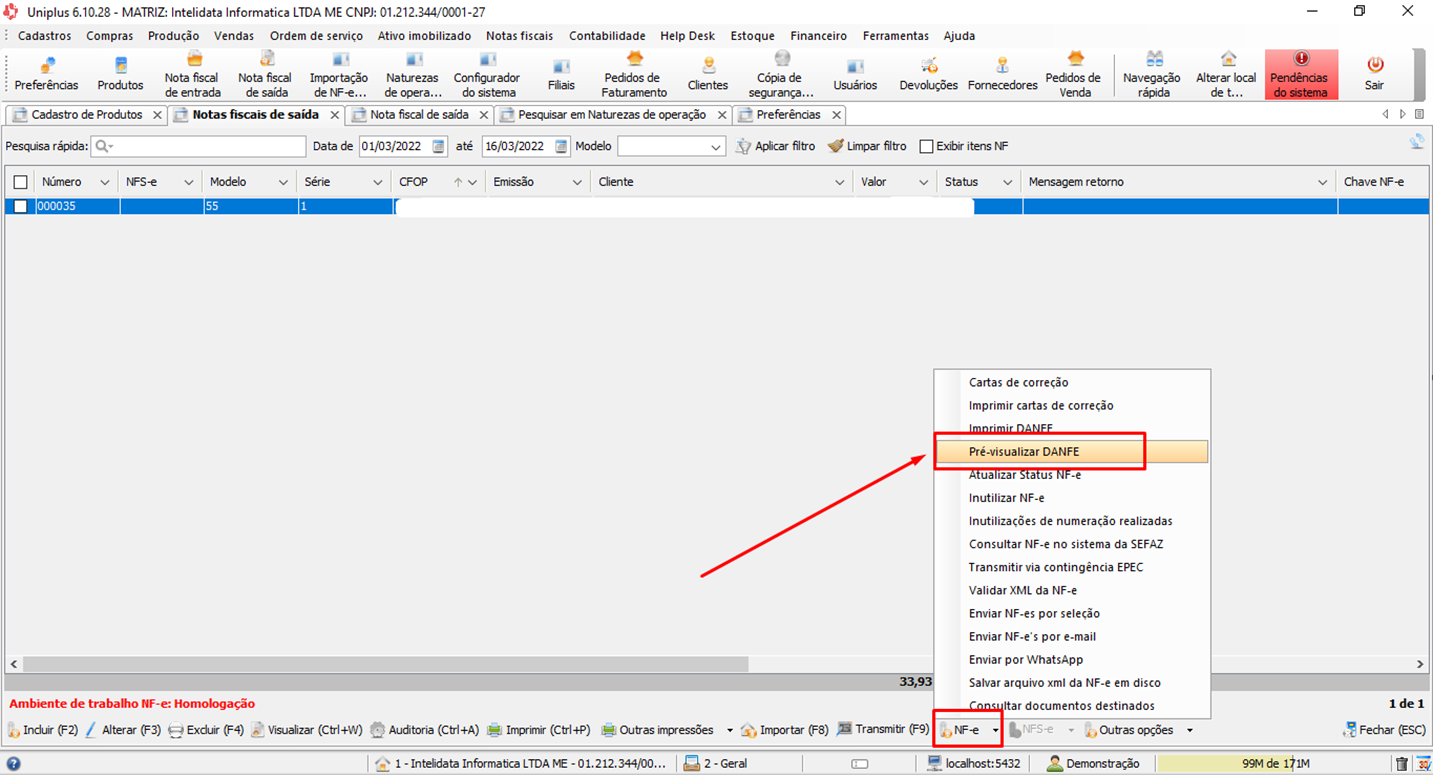Click Transmitir (F9) button
The image size is (1433, 775).
pyautogui.click(x=883, y=730)
